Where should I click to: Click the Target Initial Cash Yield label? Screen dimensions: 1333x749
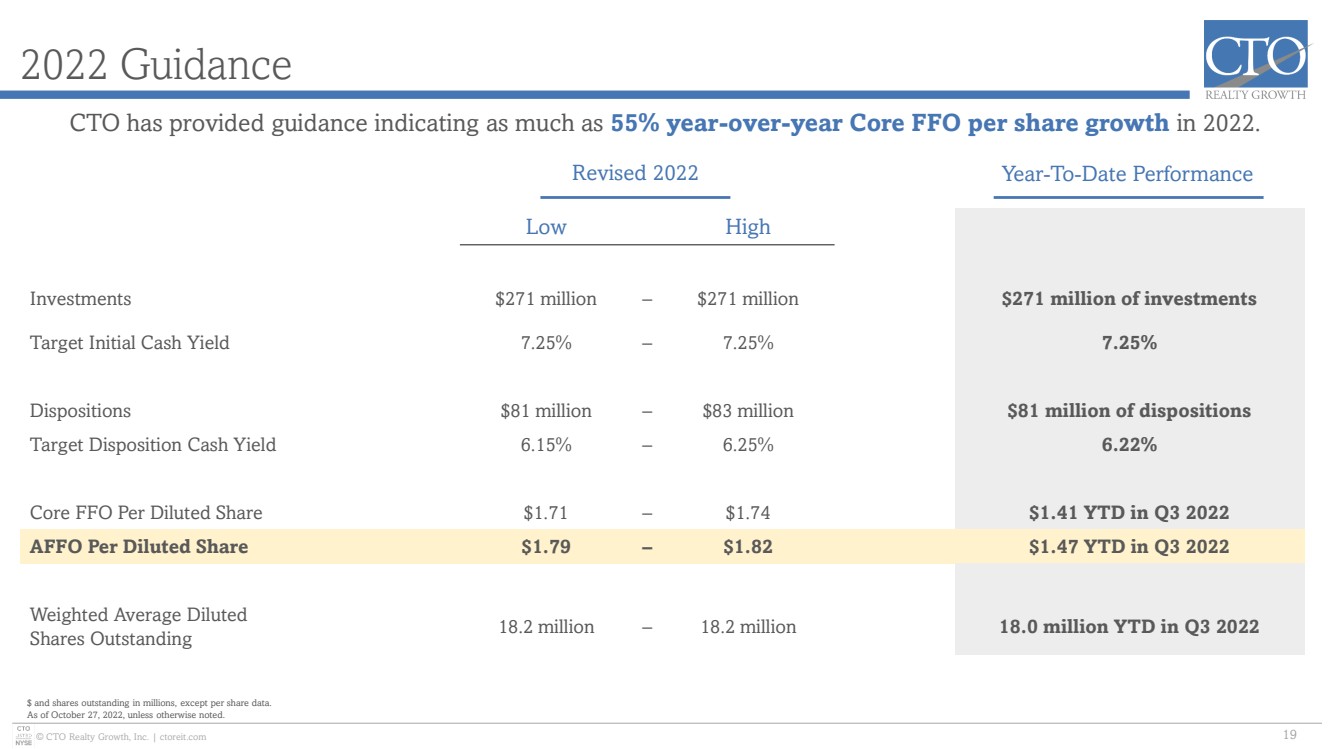(x=130, y=343)
